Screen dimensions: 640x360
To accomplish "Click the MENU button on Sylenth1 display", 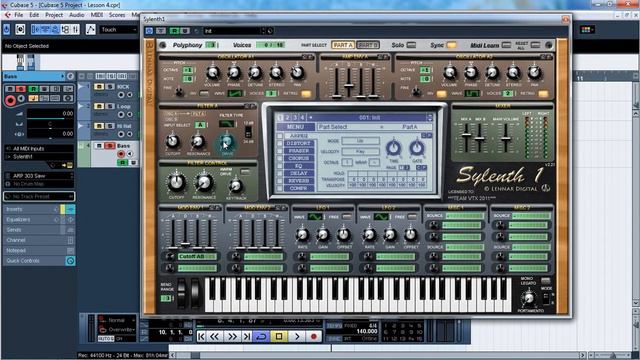I will click(295, 127).
